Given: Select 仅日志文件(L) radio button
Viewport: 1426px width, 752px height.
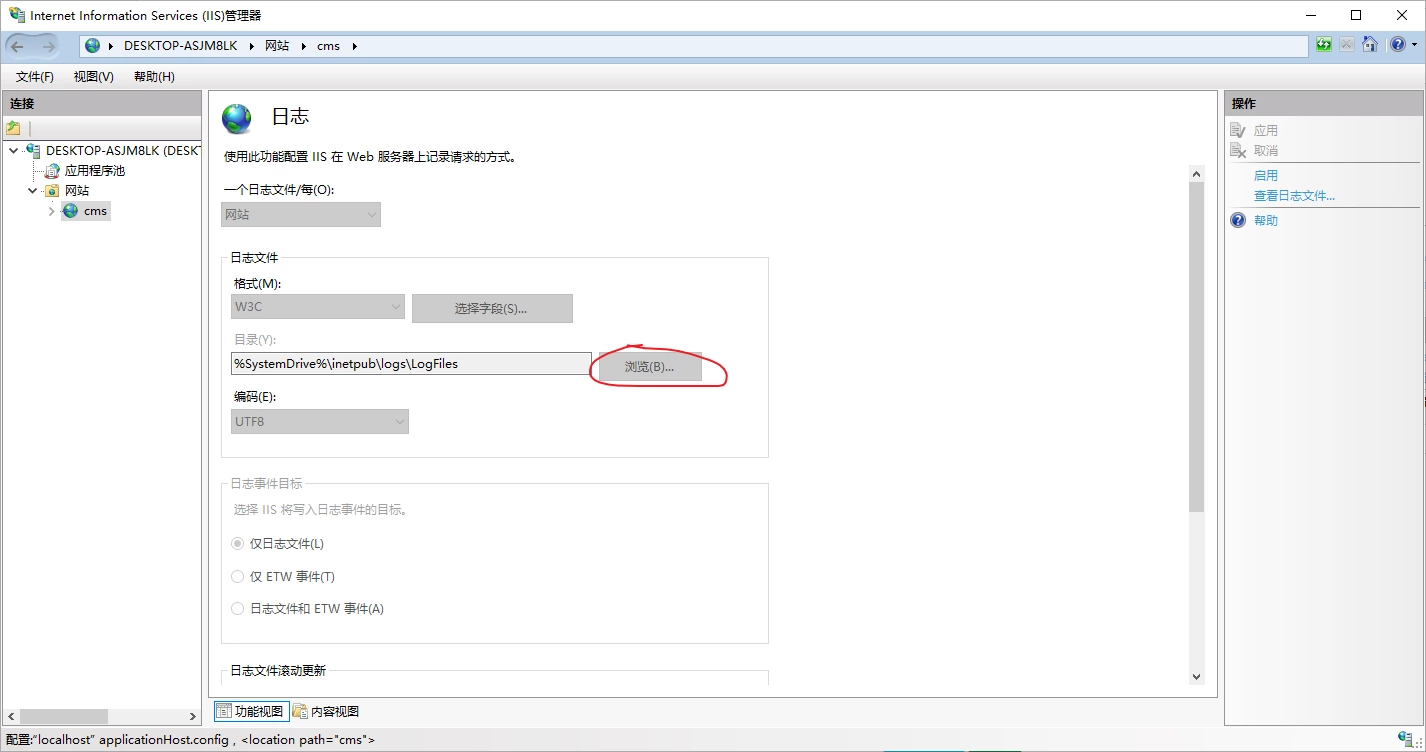Looking at the screenshot, I should tap(237, 544).
